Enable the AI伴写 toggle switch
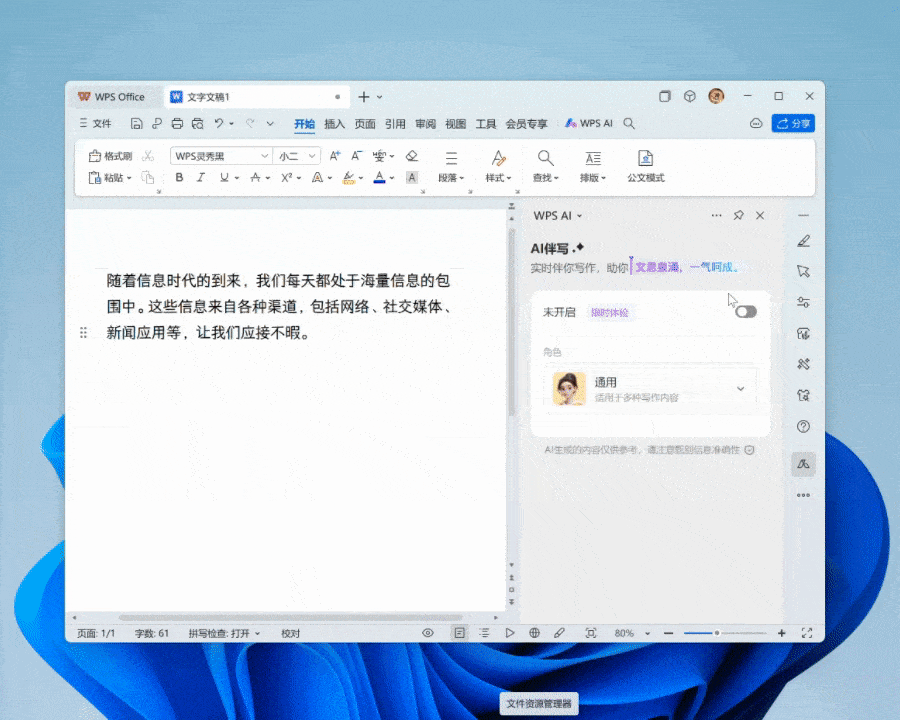Screen dimensions: 900x720 pyautogui.click(x=746, y=312)
